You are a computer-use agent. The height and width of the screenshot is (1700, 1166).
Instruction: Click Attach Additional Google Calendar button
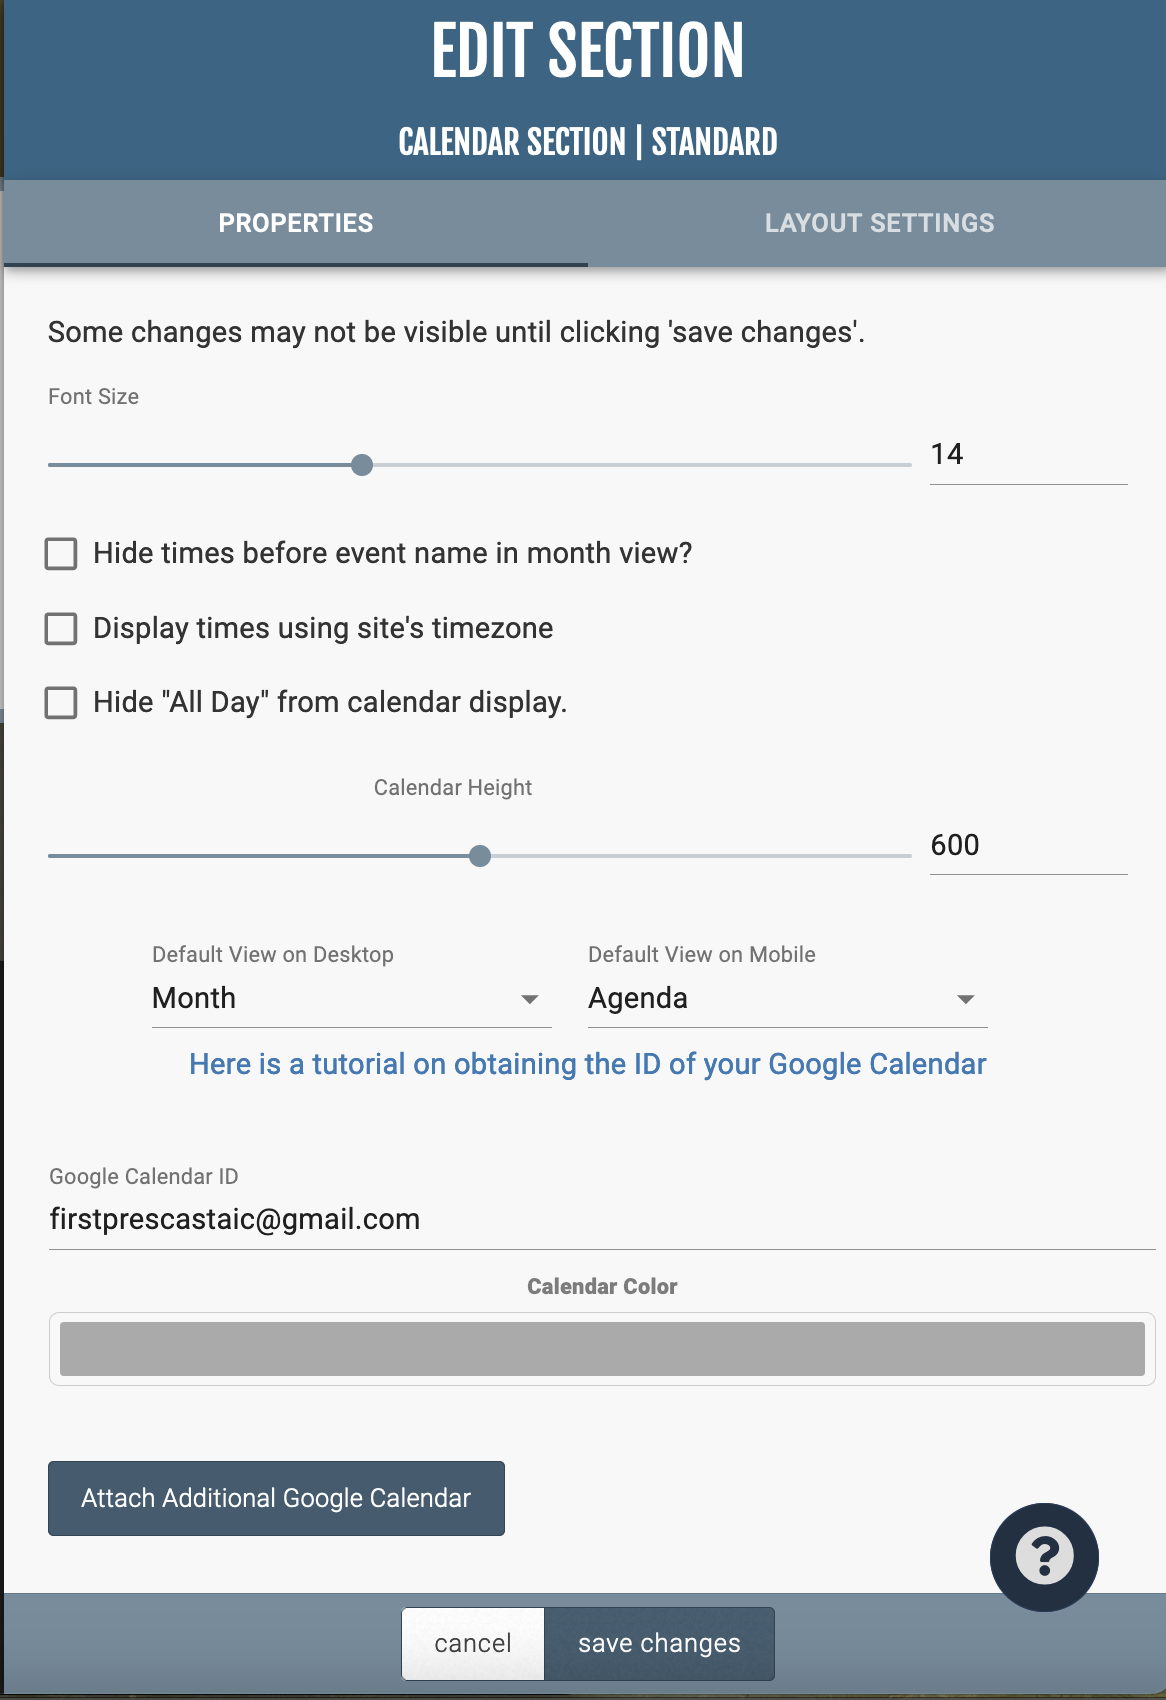tap(276, 1498)
